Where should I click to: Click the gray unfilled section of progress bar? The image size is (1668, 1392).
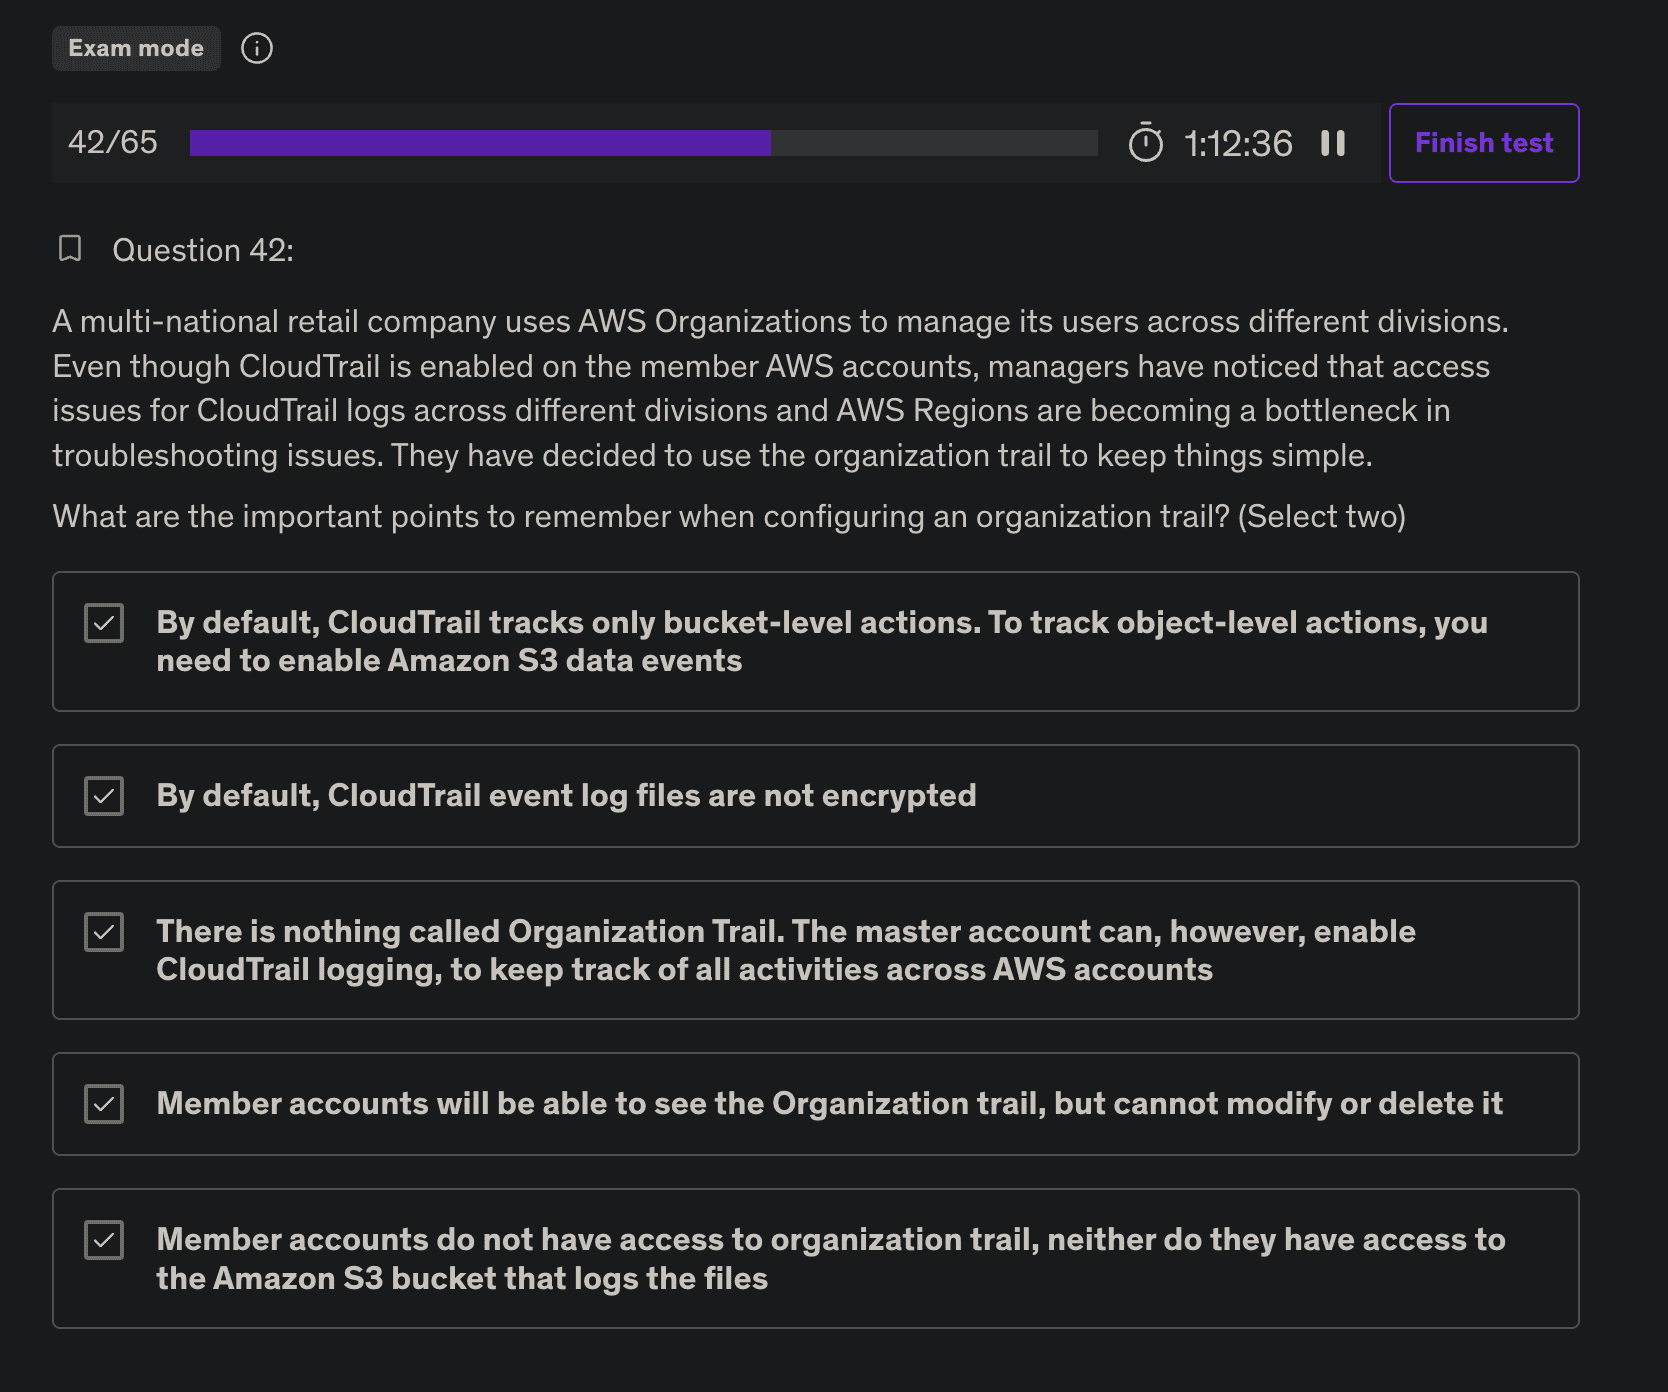934,143
